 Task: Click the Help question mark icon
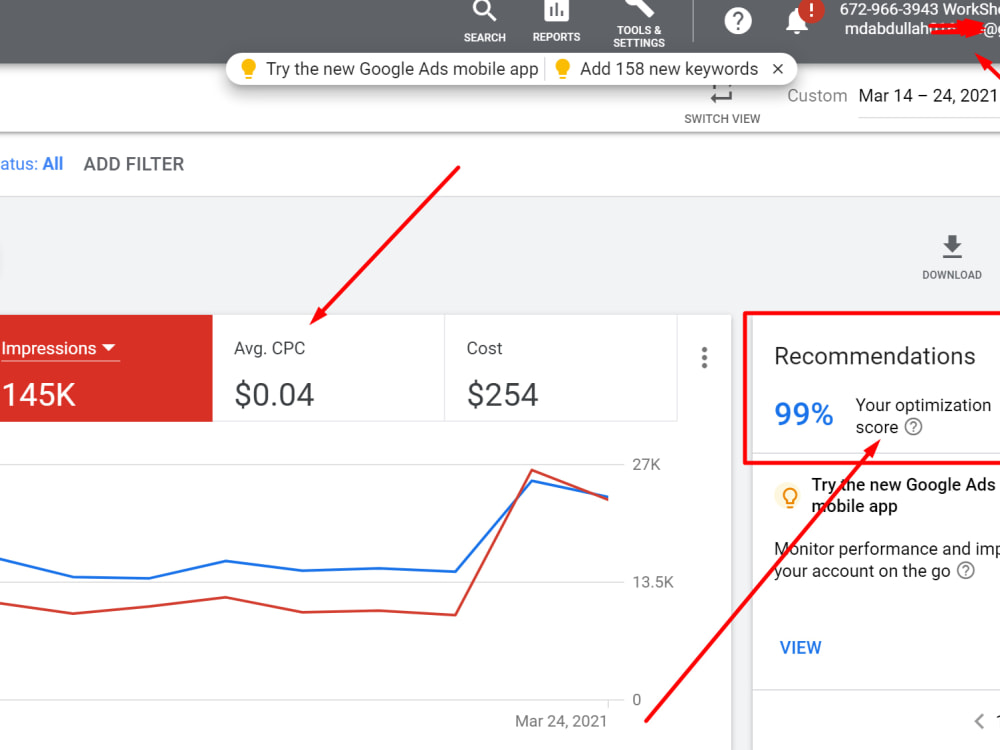pyautogui.click(x=738, y=21)
